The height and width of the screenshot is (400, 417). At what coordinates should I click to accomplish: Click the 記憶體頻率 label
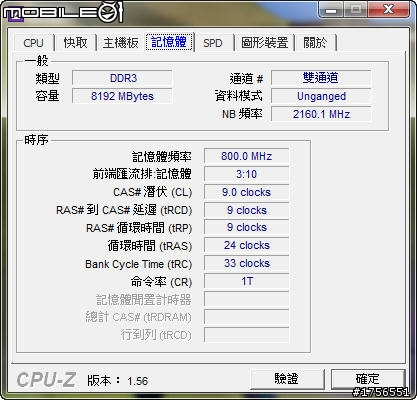pos(162,157)
